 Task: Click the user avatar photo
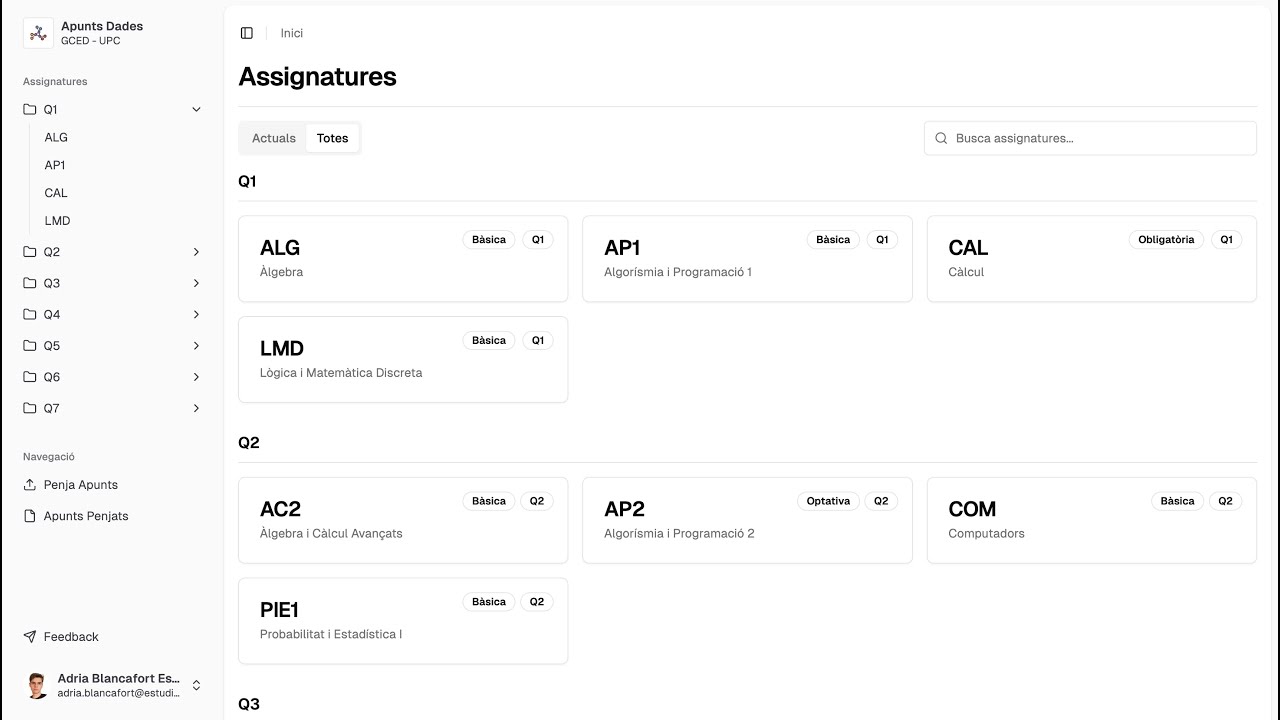[x=37, y=685]
